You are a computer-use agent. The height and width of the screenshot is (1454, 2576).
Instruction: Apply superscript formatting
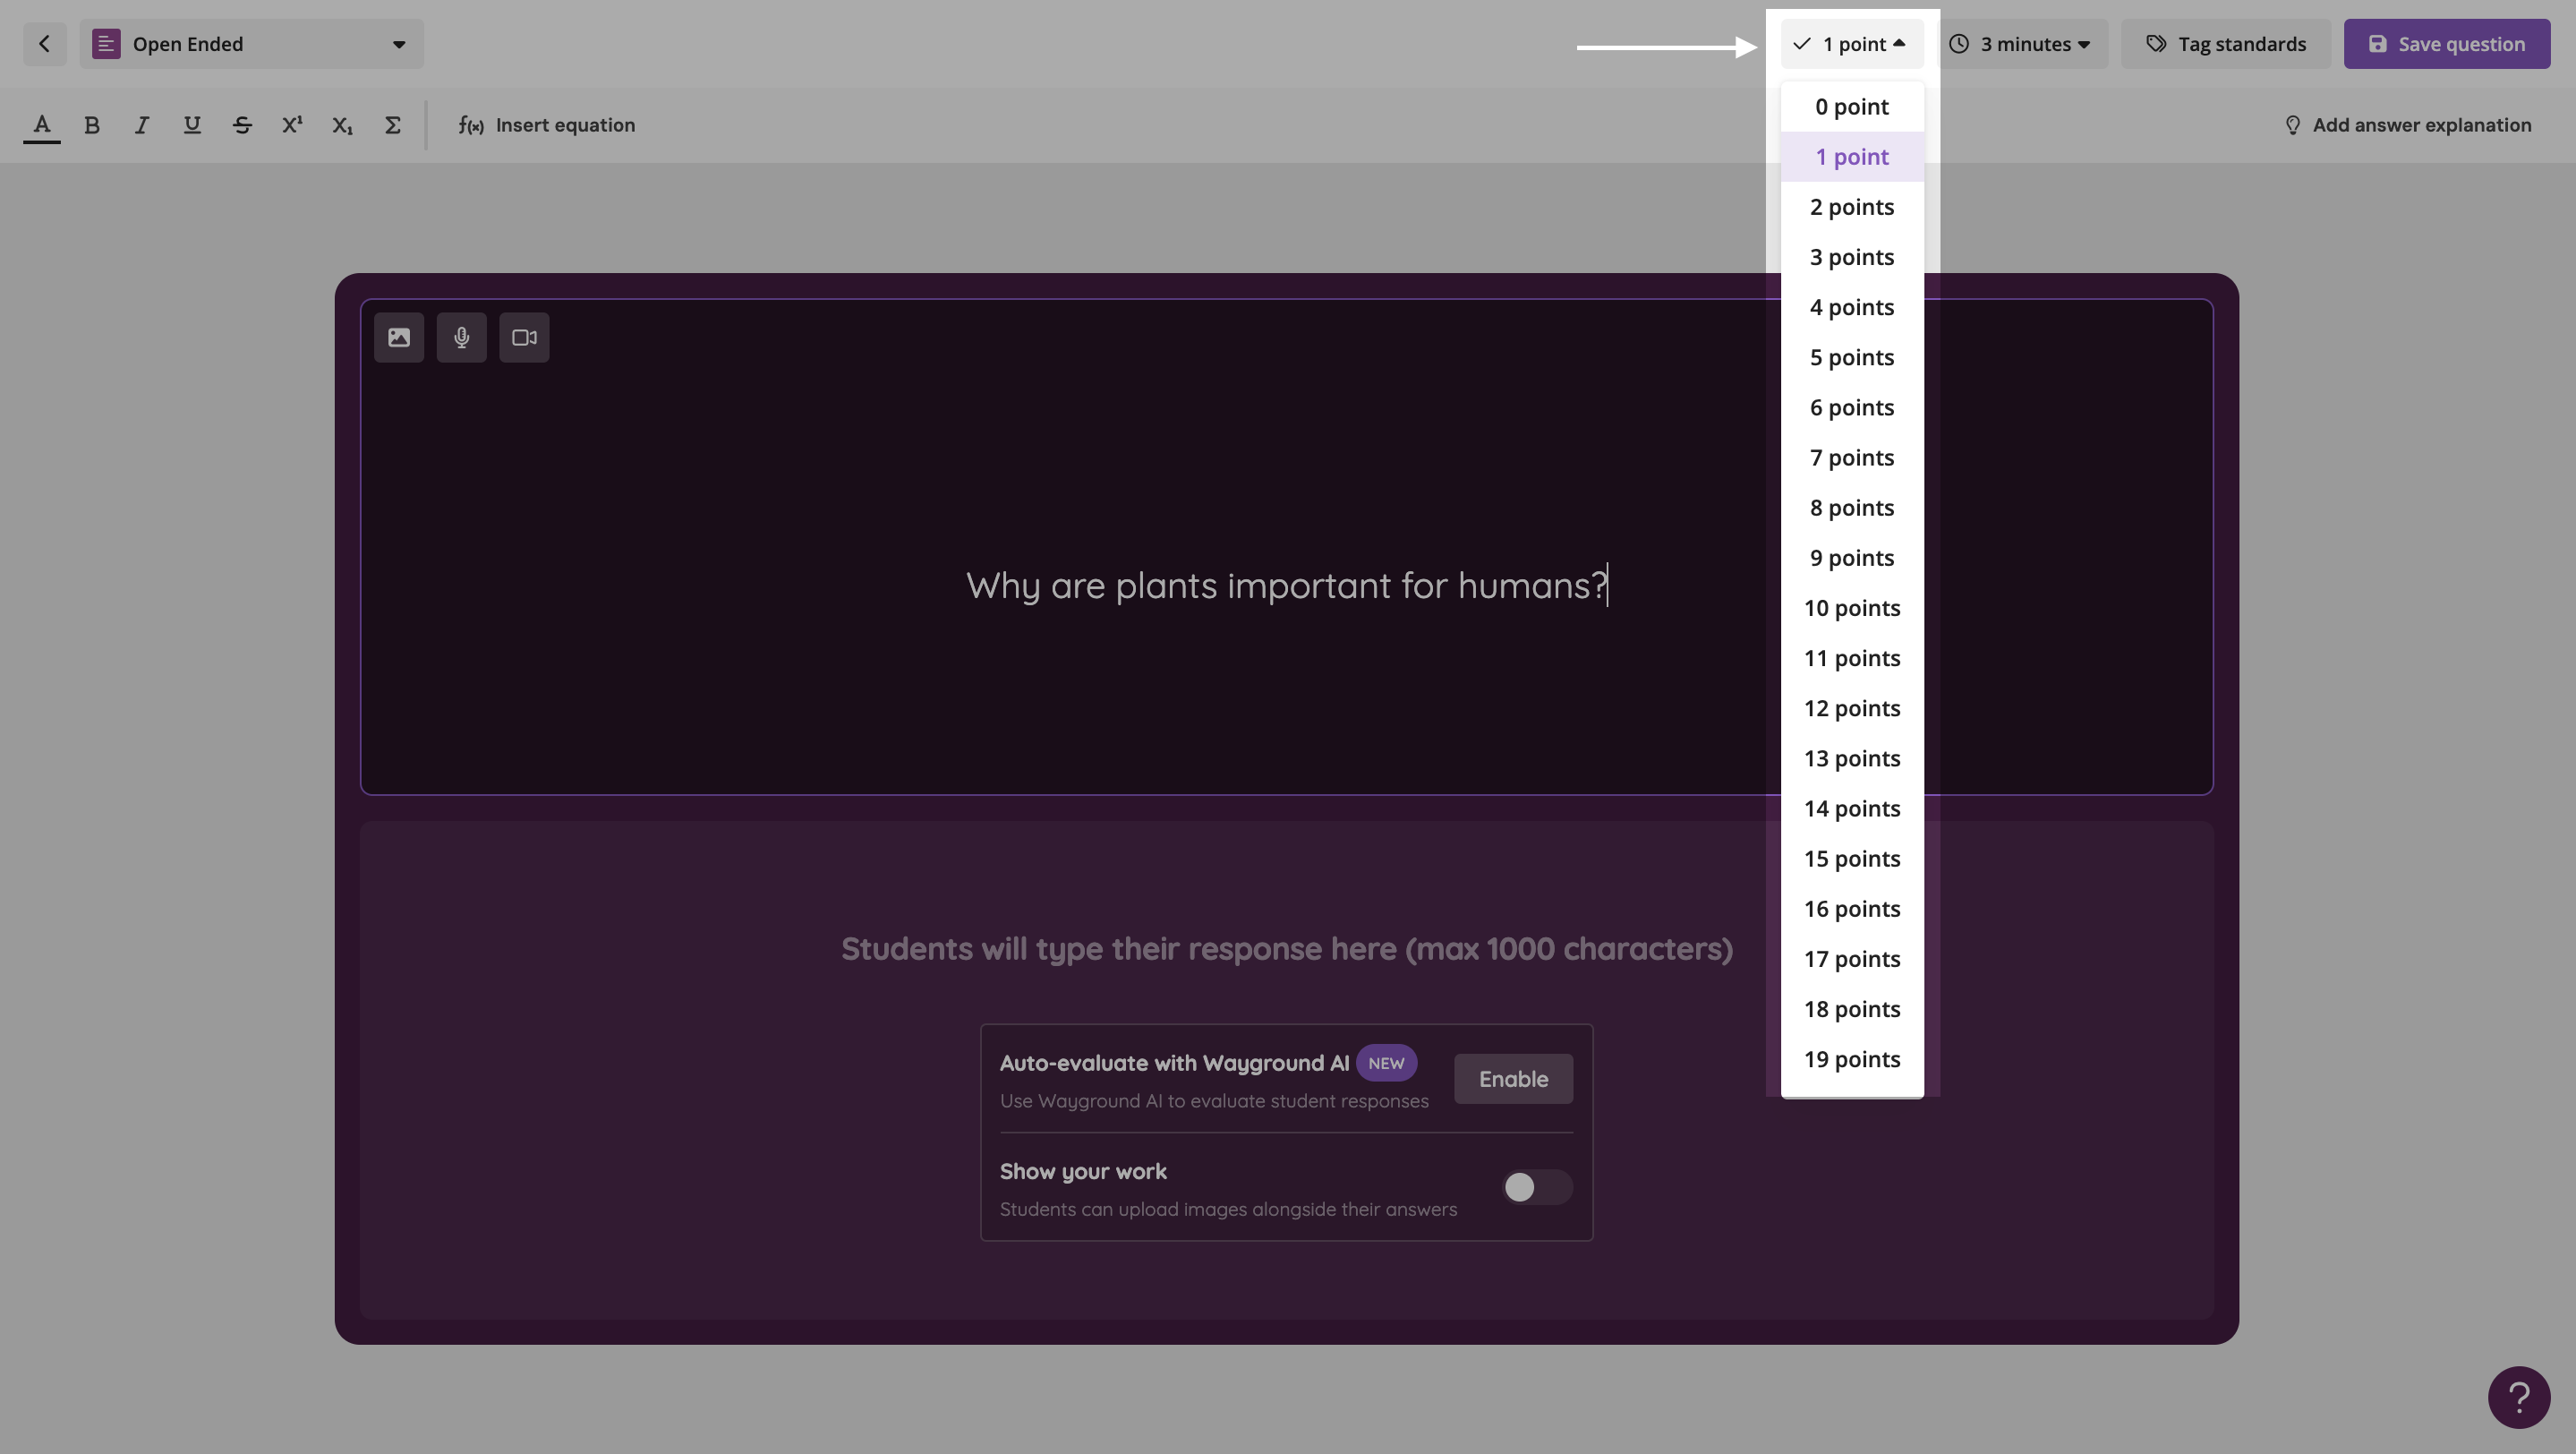(x=292, y=125)
